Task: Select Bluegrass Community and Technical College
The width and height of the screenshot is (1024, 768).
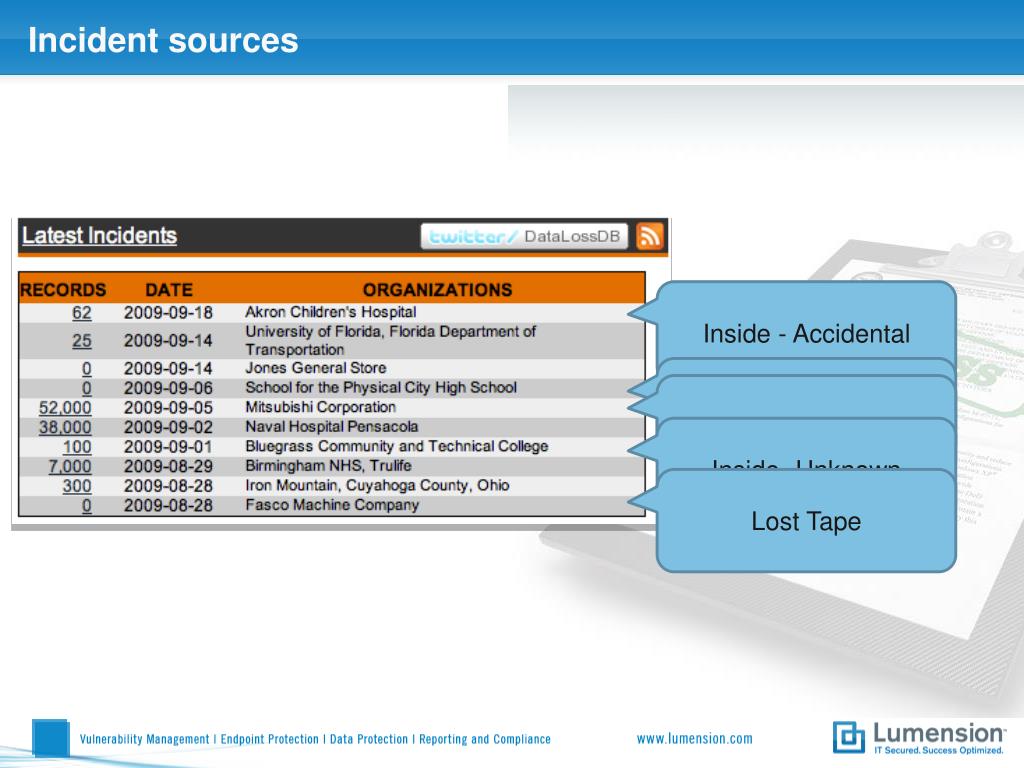Action: [396, 446]
